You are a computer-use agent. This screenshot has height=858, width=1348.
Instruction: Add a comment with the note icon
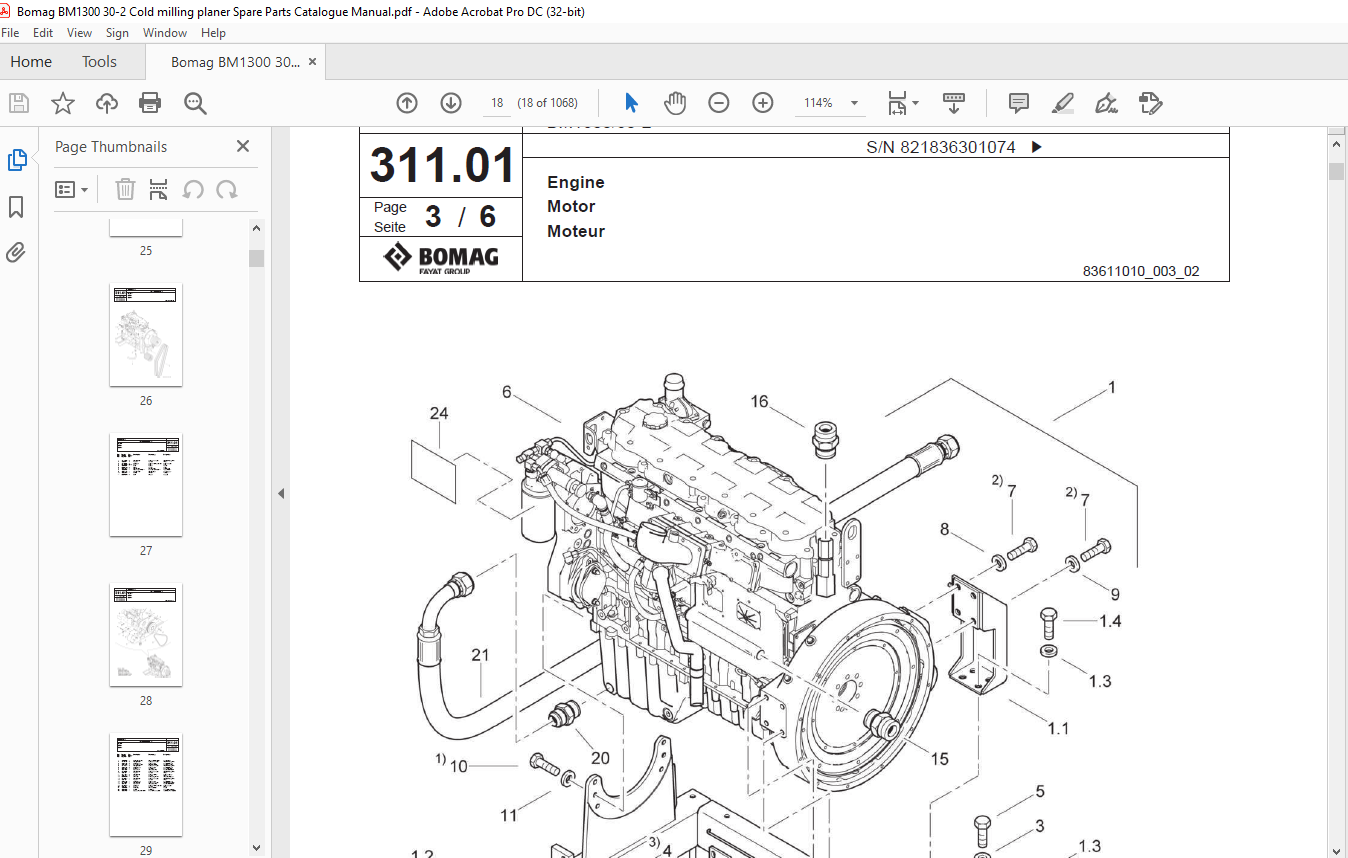pyautogui.click(x=1019, y=103)
